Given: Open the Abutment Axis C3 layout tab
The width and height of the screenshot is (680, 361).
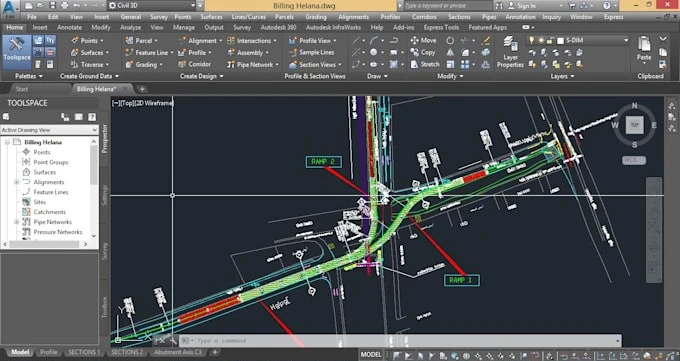Looking at the screenshot, I should coord(178,352).
